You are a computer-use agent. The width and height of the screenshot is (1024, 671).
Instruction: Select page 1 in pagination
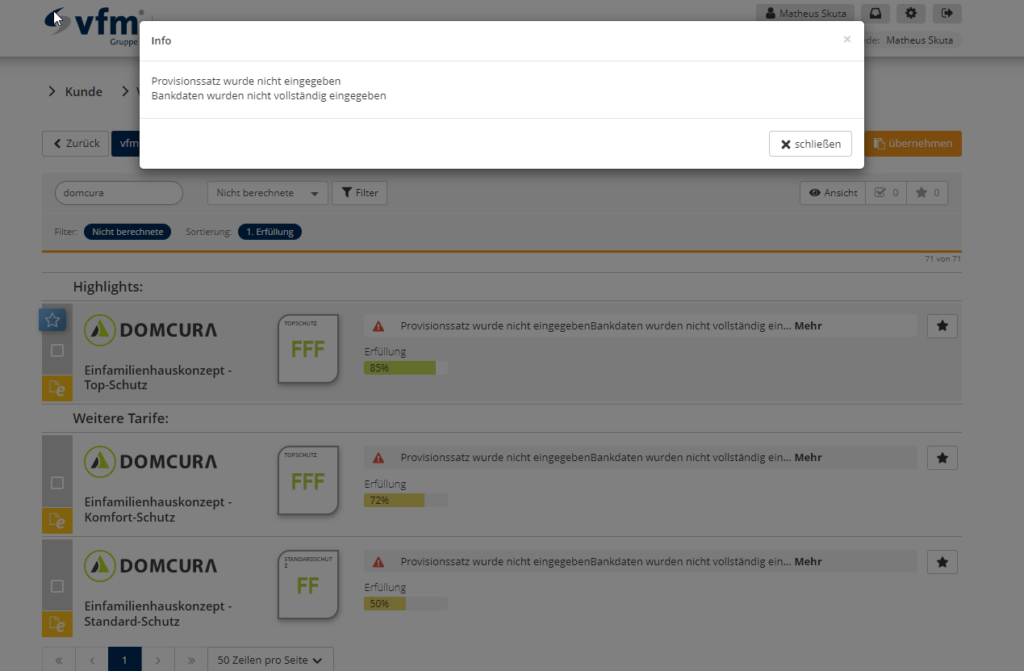(125, 660)
